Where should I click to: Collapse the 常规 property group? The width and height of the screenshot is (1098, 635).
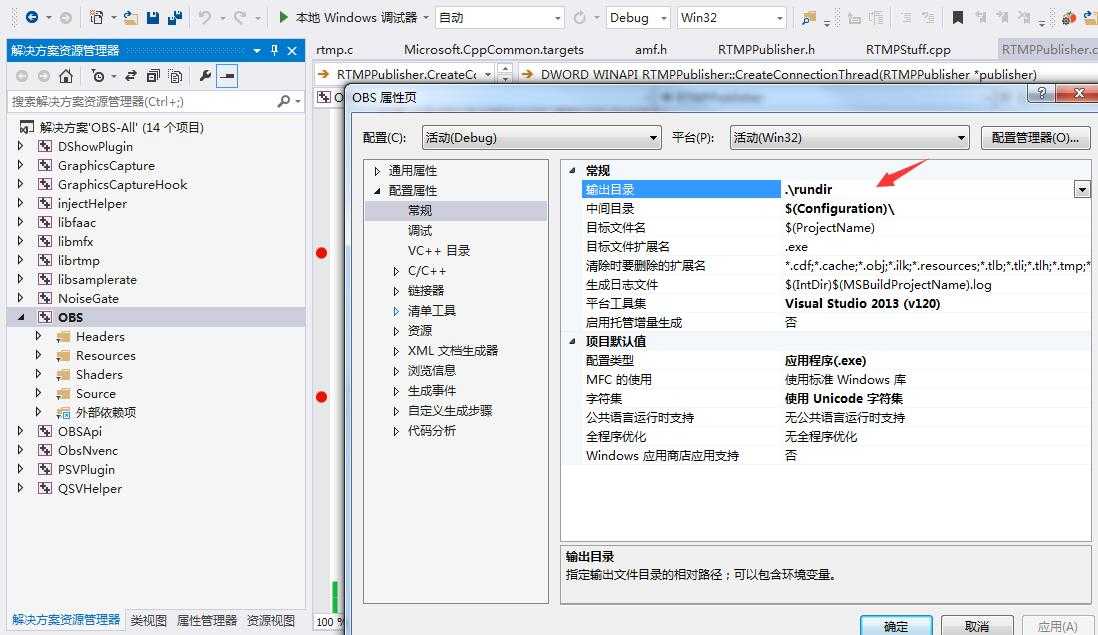(x=573, y=170)
